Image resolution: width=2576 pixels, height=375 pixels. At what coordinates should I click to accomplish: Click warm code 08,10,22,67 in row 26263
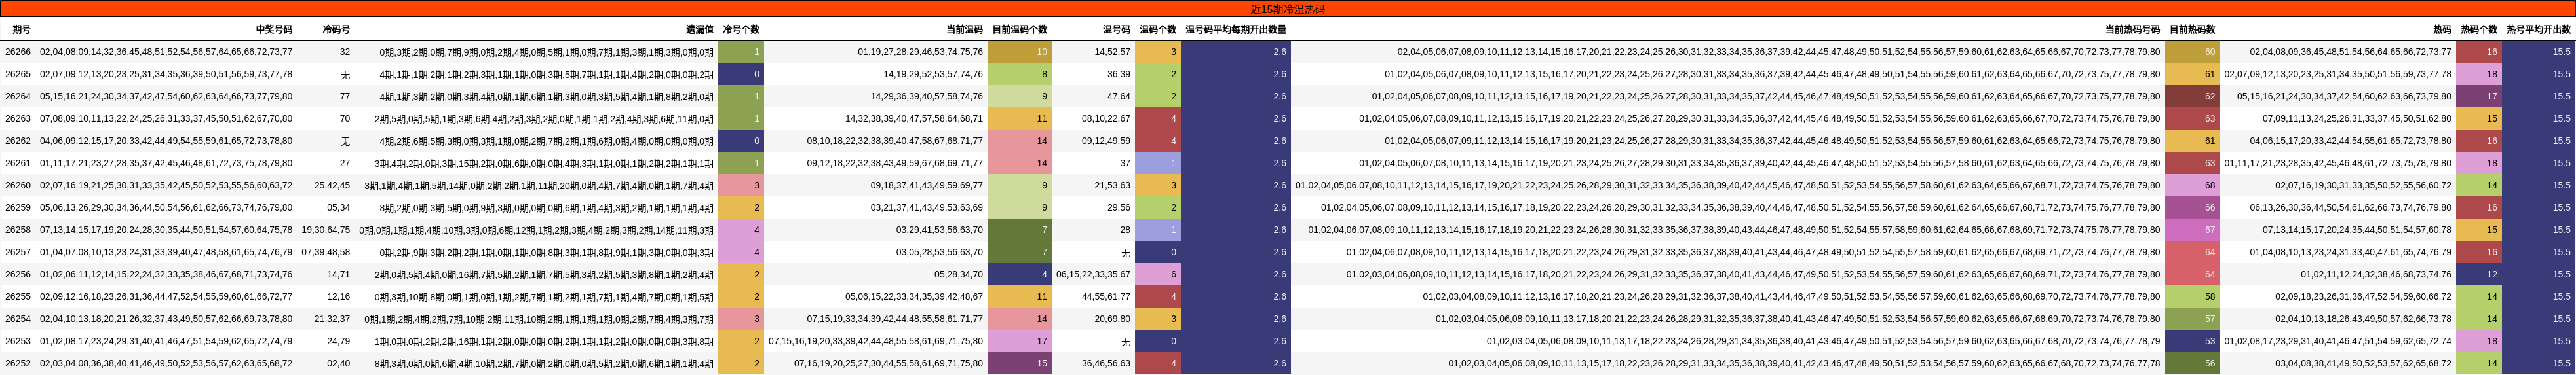point(1106,118)
